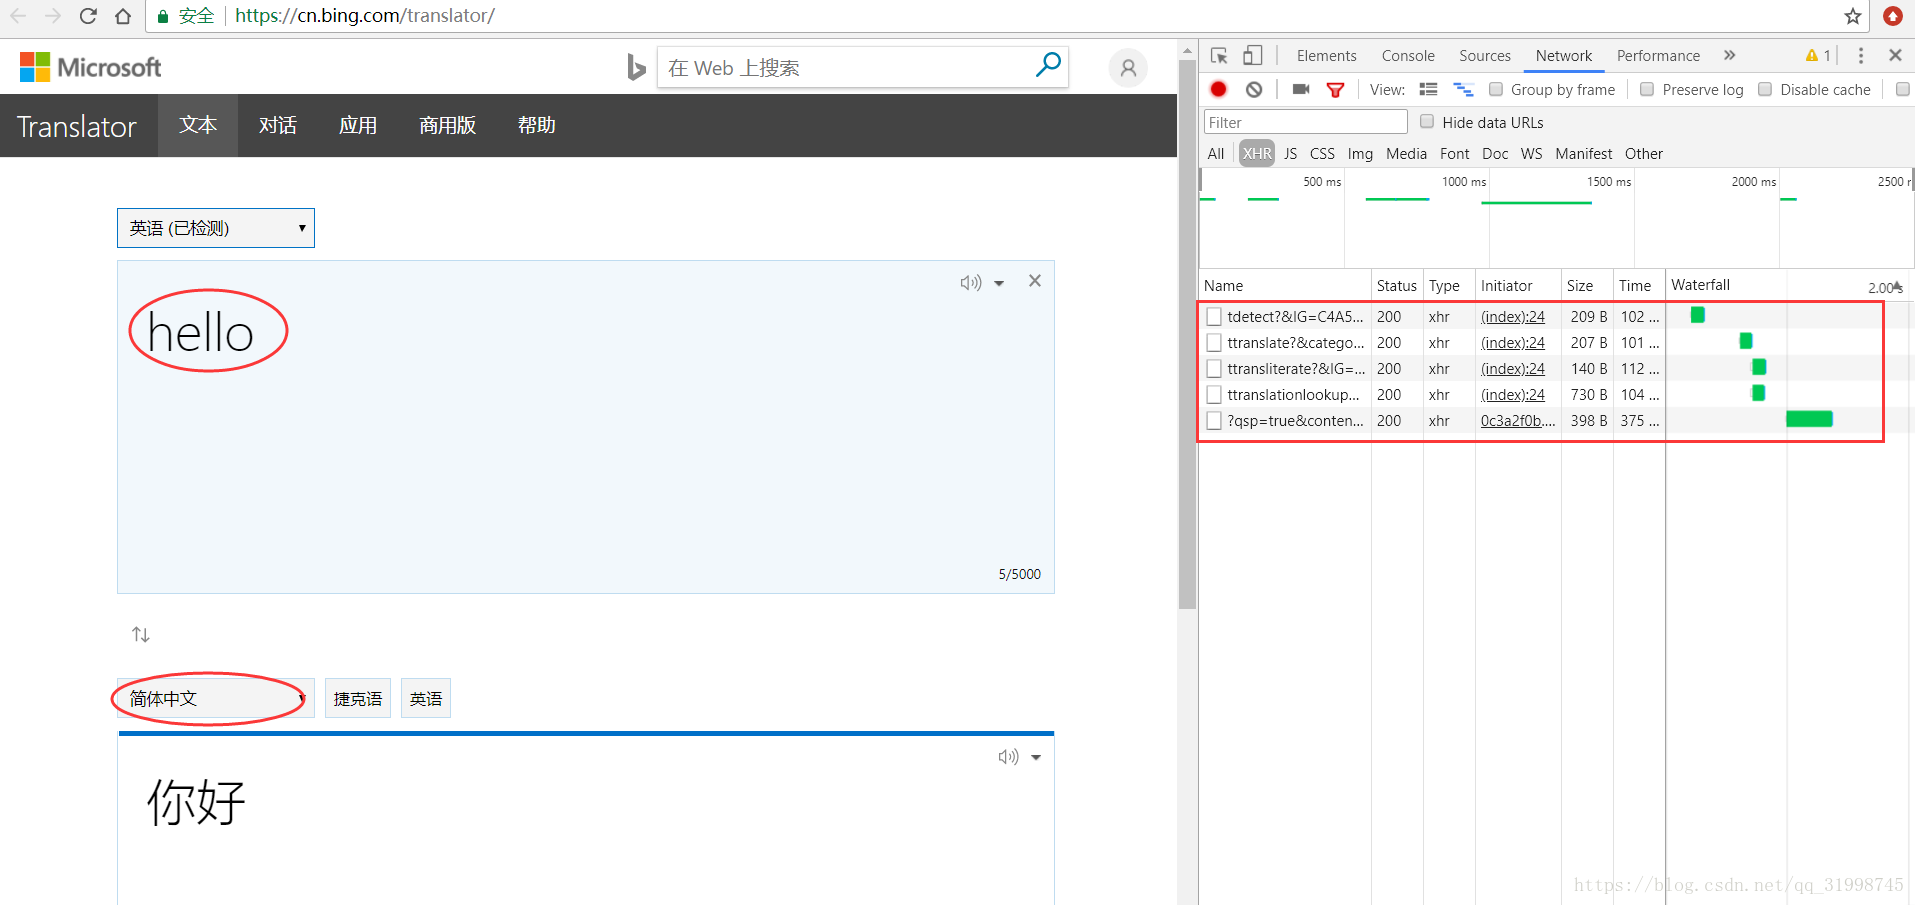
Task: Show more DevTools tabs chevron
Action: 1729,55
